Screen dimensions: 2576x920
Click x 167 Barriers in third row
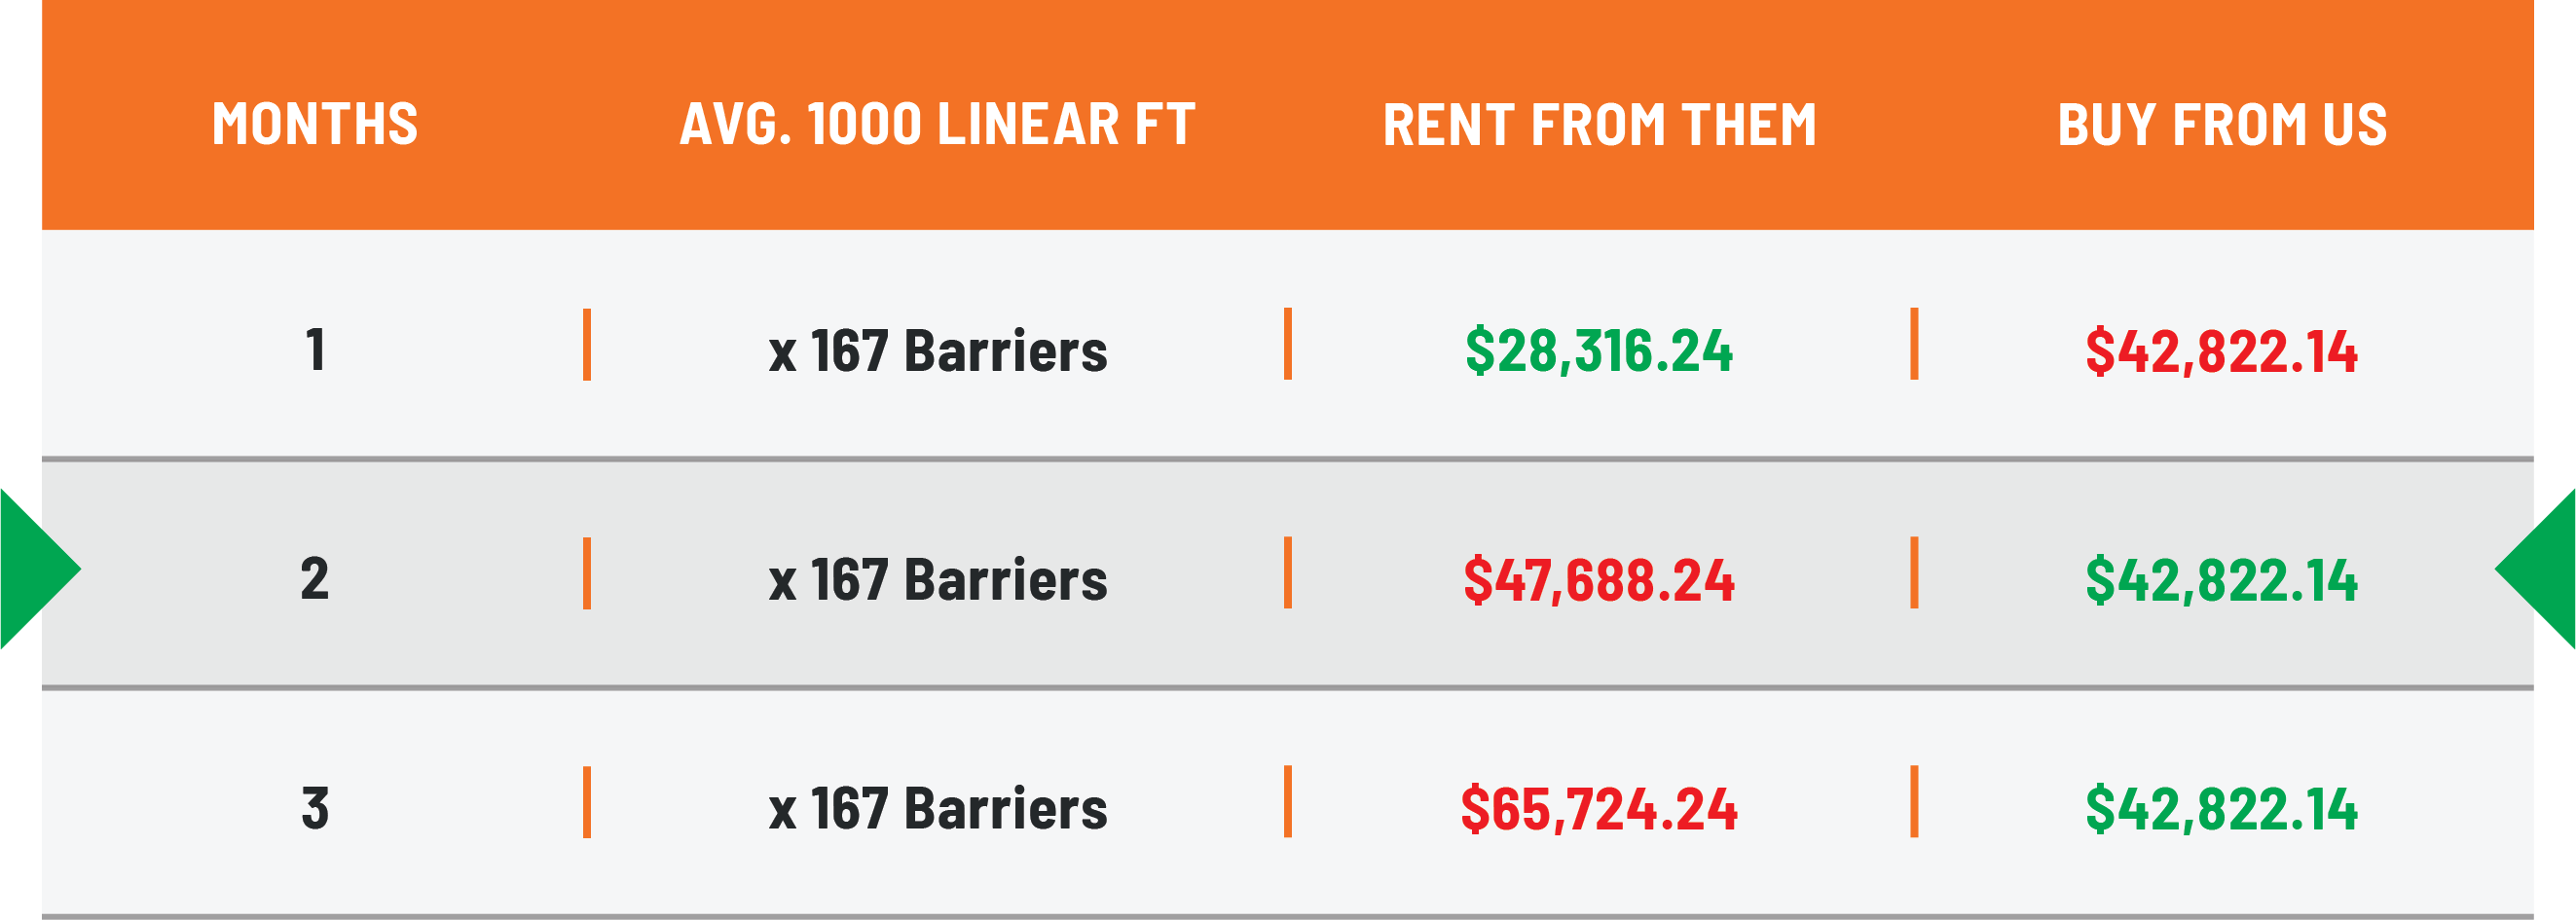click(x=938, y=808)
